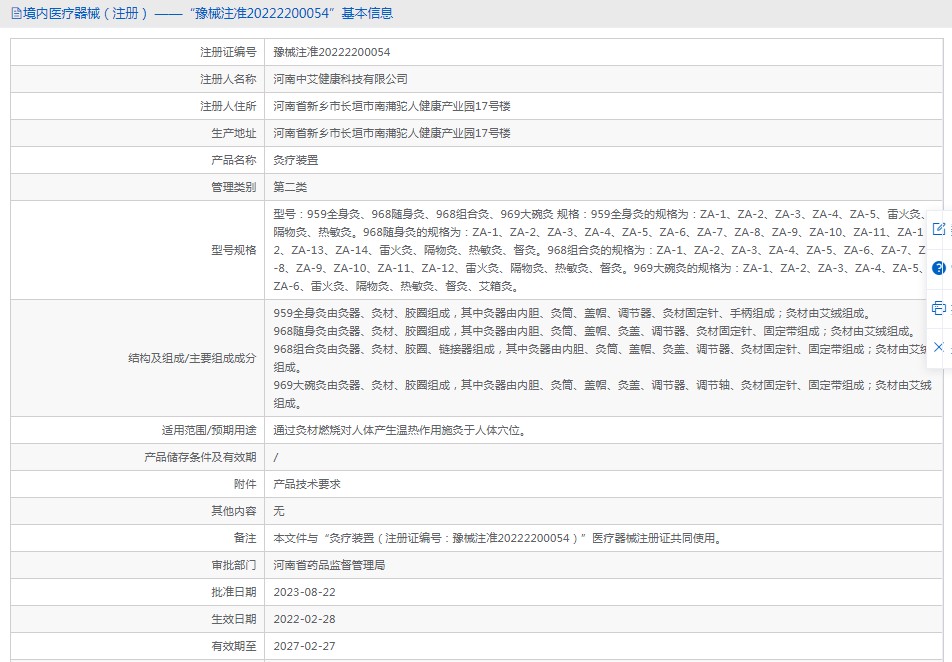This screenshot has height=662, width=952.
Task: Click the page title '境内医疗器械(注册)'
Action: (x=85, y=13)
